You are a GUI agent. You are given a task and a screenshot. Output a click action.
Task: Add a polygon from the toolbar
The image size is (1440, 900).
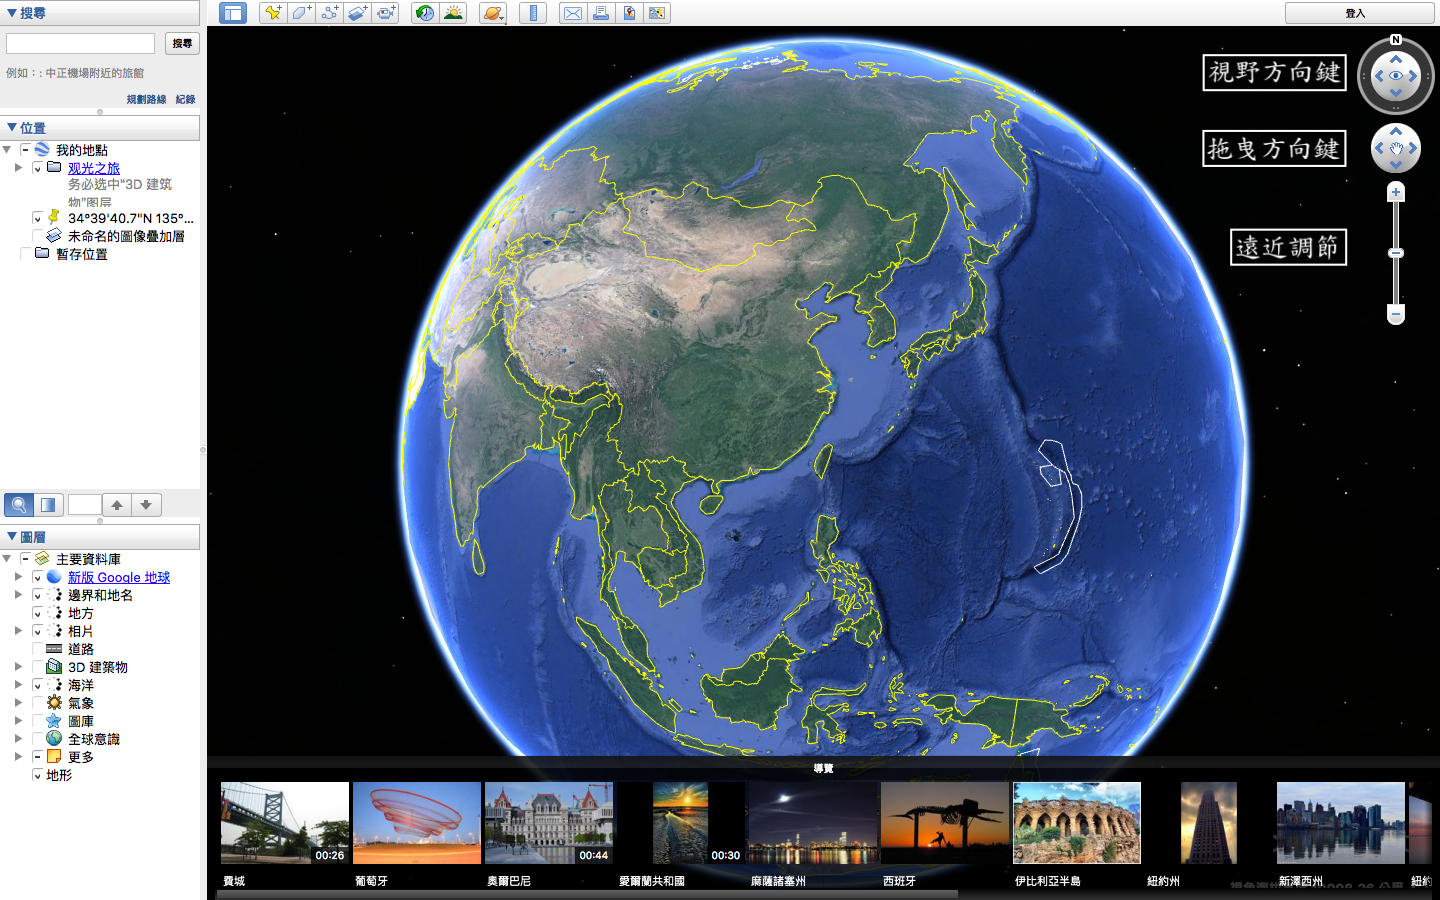pyautogui.click(x=301, y=13)
